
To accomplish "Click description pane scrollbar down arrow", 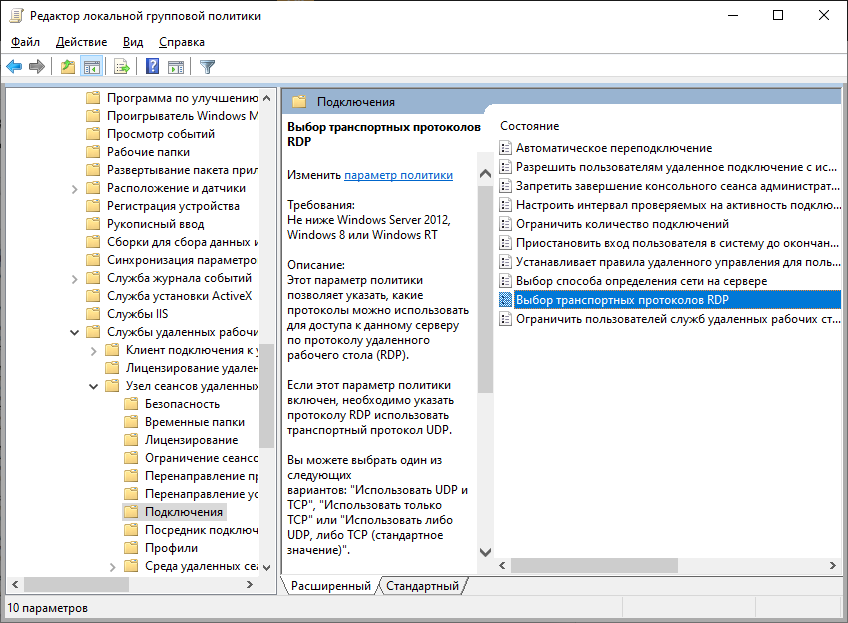I will (x=485, y=552).
